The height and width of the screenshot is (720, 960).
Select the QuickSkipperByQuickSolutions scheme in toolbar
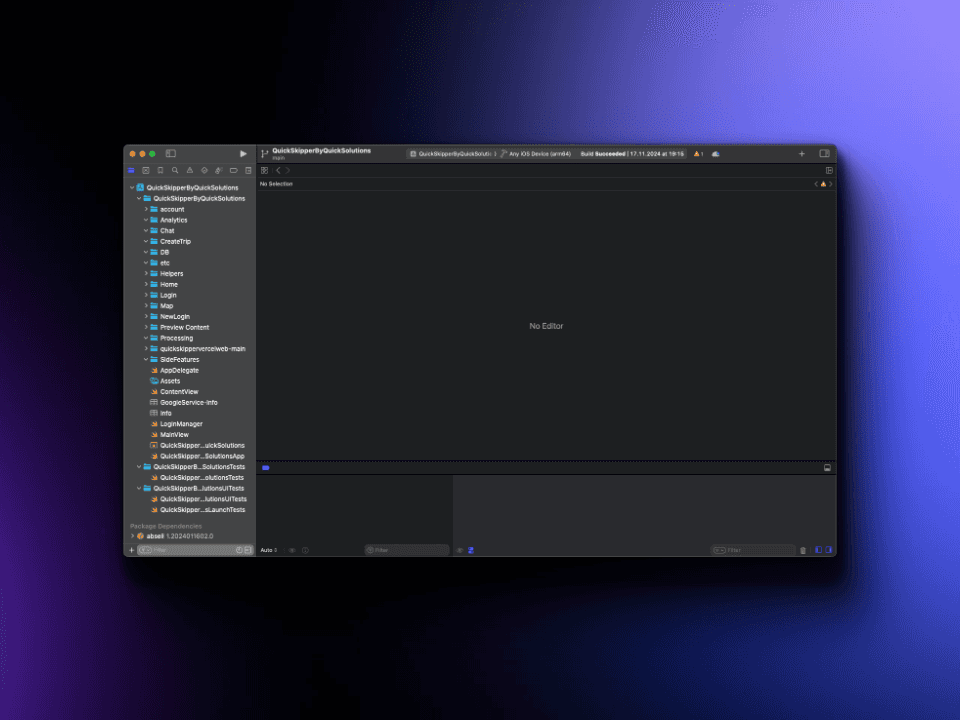pyautogui.click(x=452, y=154)
